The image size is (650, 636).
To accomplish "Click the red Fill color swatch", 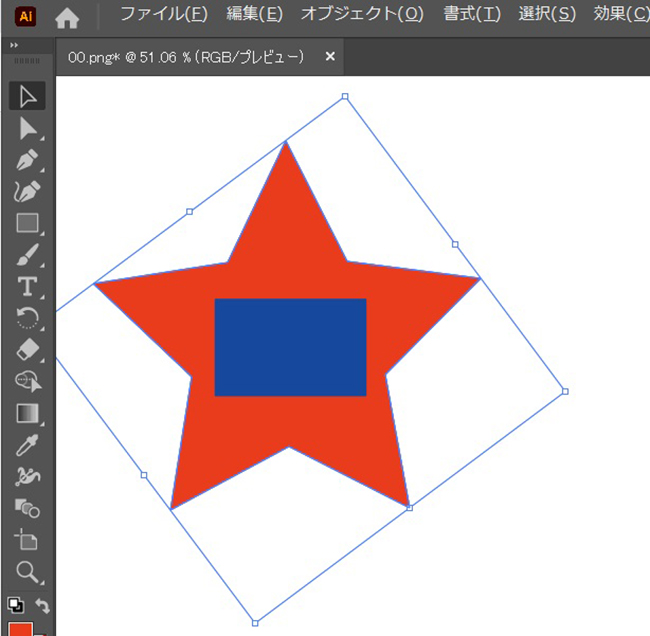I will tap(20, 629).
